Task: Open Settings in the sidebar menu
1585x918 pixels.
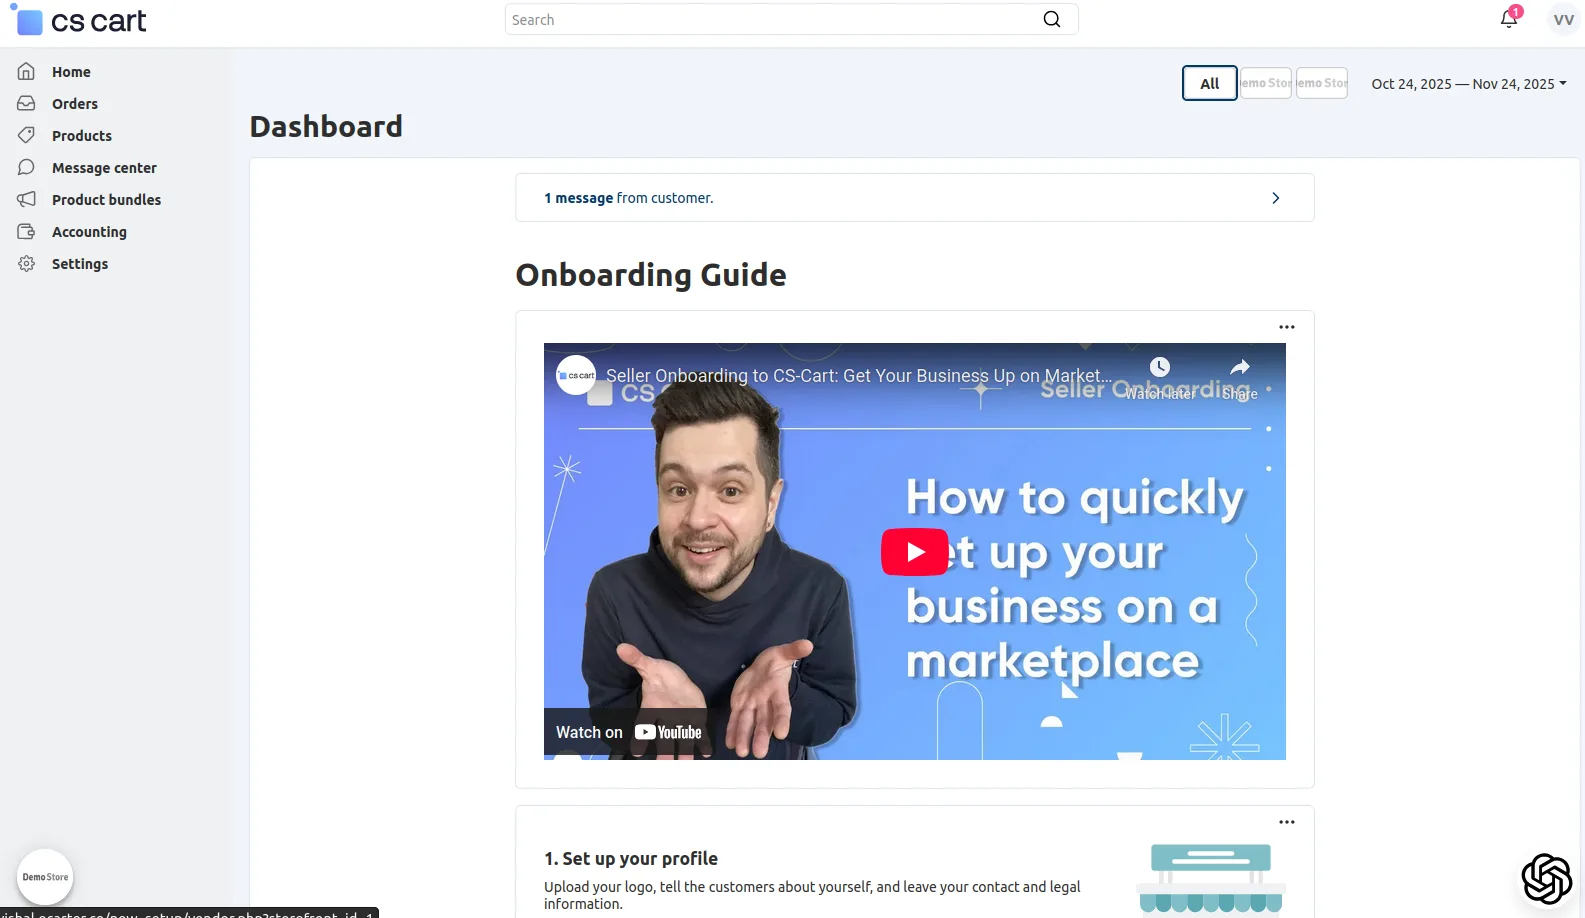Action: [80, 264]
